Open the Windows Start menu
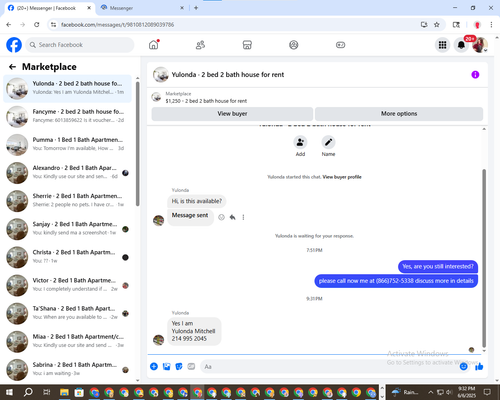This screenshot has height=400, width=500. [9, 392]
